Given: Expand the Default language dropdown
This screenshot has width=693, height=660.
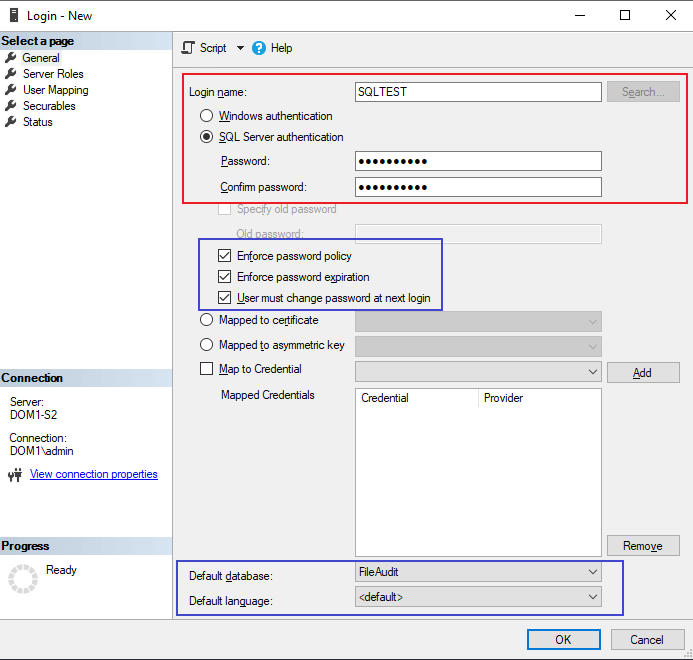Looking at the screenshot, I should 593,597.
